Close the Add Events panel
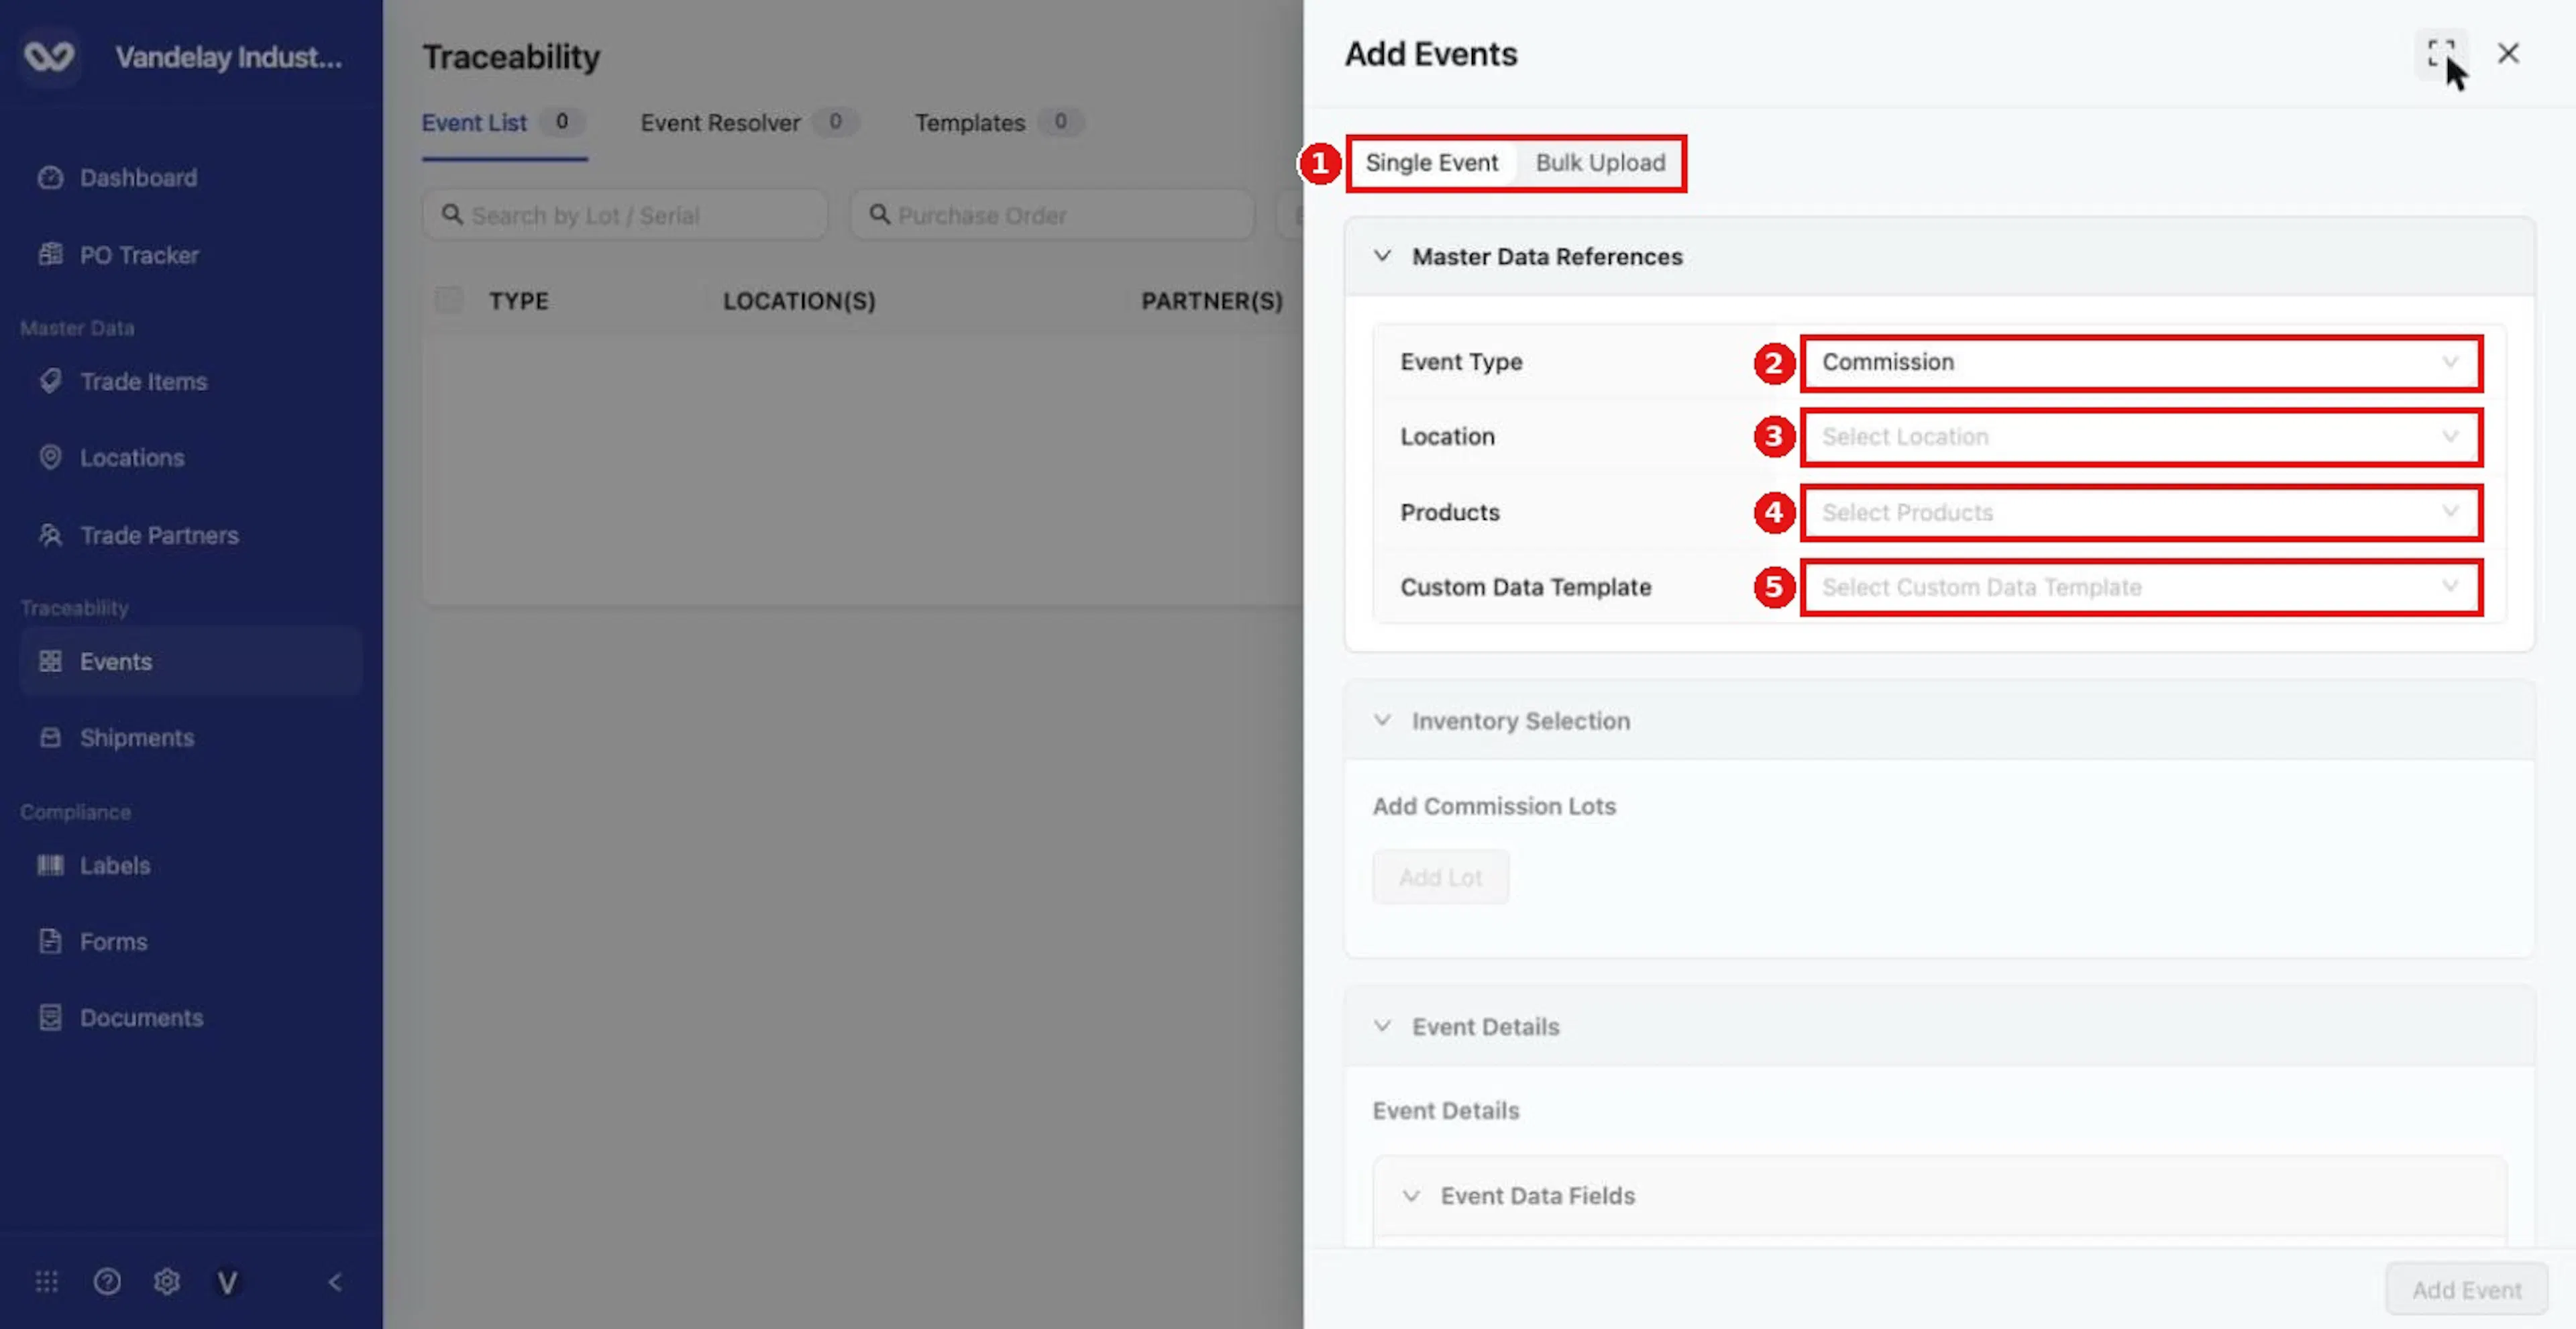2576x1329 pixels. click(2508, 54)
